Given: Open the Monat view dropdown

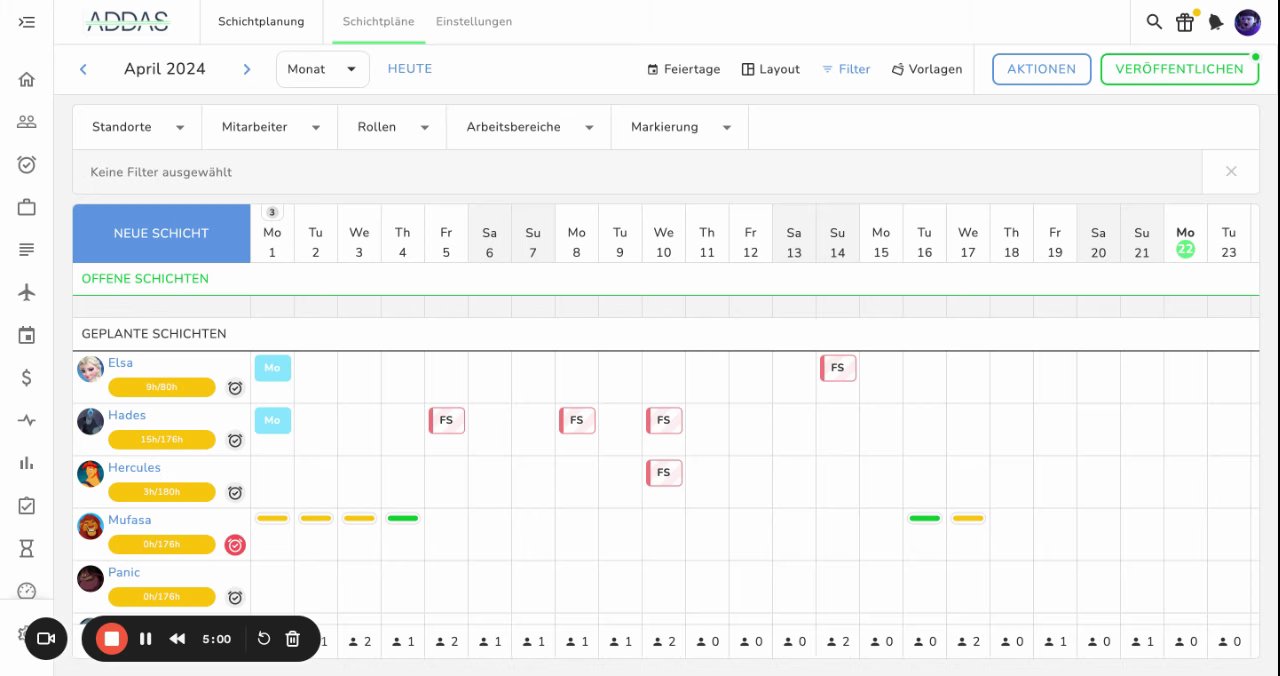Looking at the screenshot, I should 323,69.
